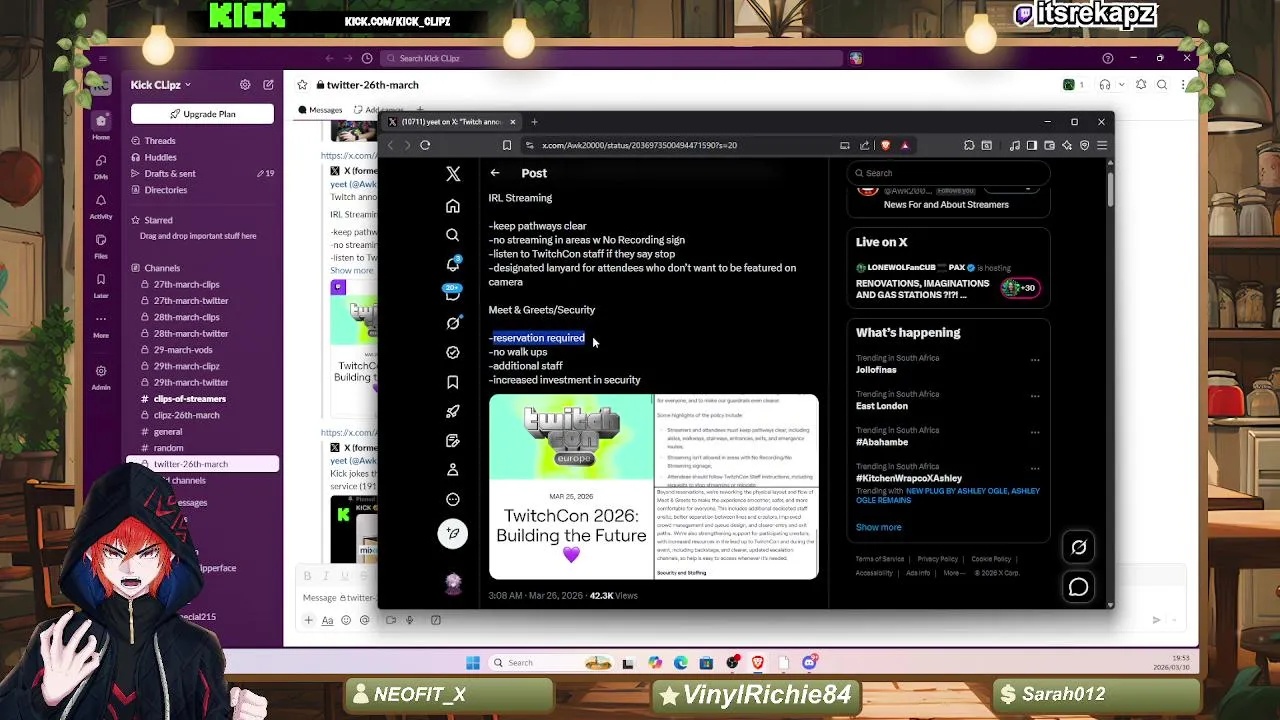This screenshot has height=720, width=1280.
Task: Open more options for #Abahambe trend
Action: coord(1035,432)
